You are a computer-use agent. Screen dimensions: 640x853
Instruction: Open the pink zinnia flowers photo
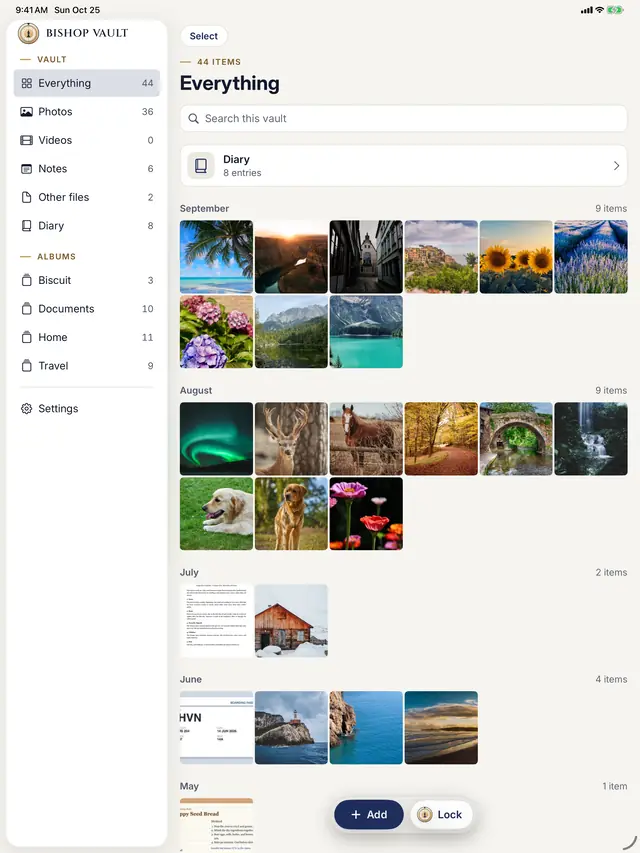[x=366, y=514]
